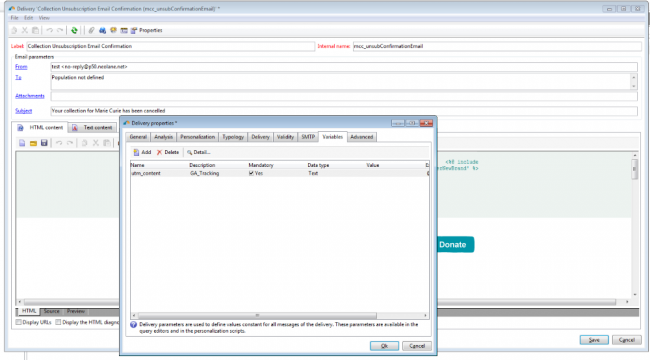The height and width of the screenshot is (360, 650).
Task: Enable the Display the HTML diagnostic checkbox
Action: point(58,322)
